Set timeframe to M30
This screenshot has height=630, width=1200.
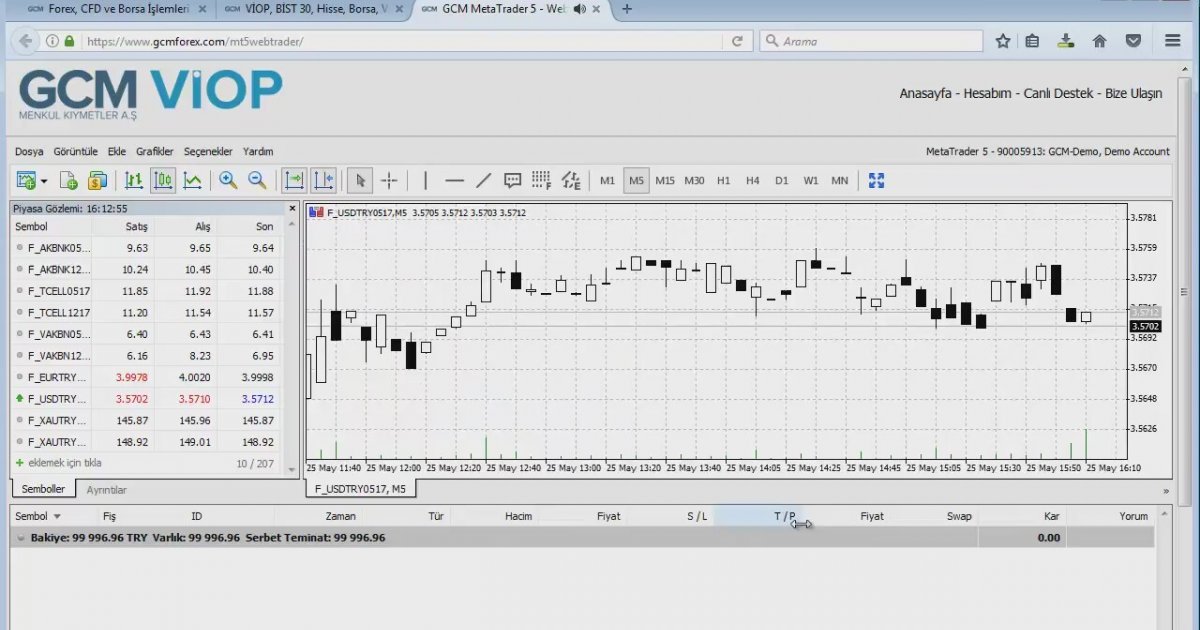point(694,181)
